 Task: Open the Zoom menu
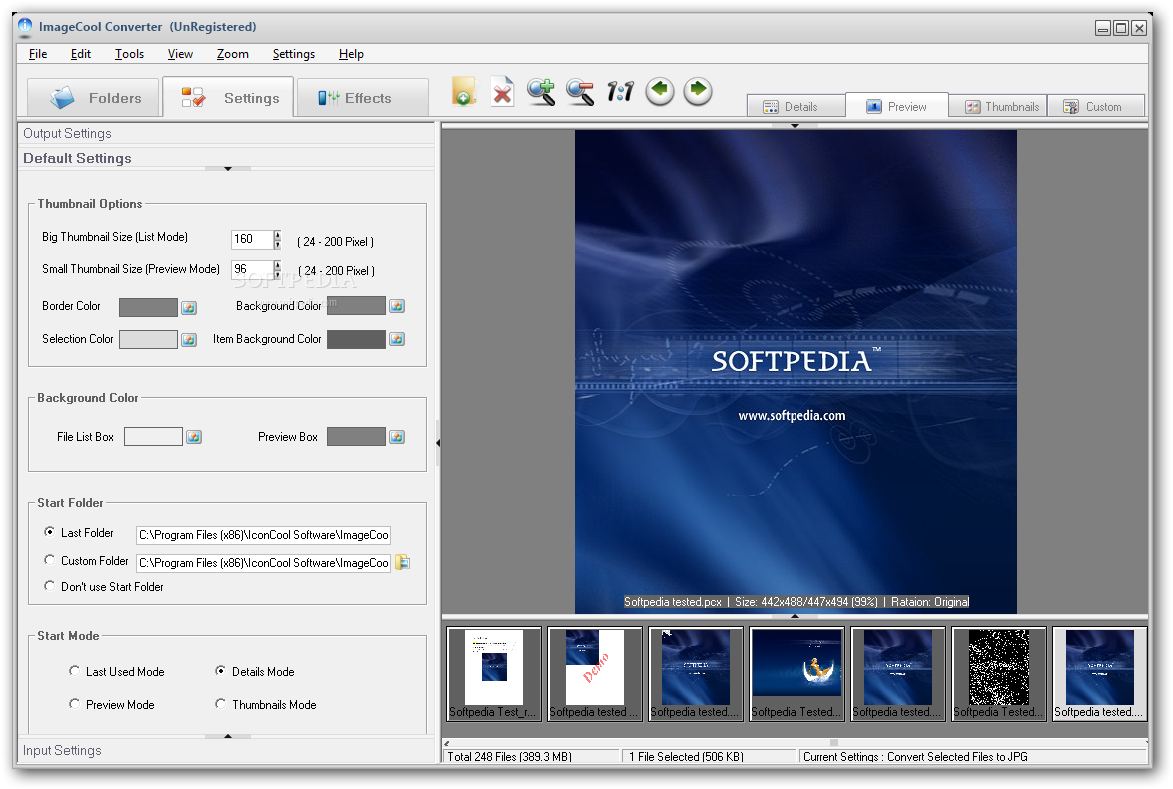click(x=233, y=54)
